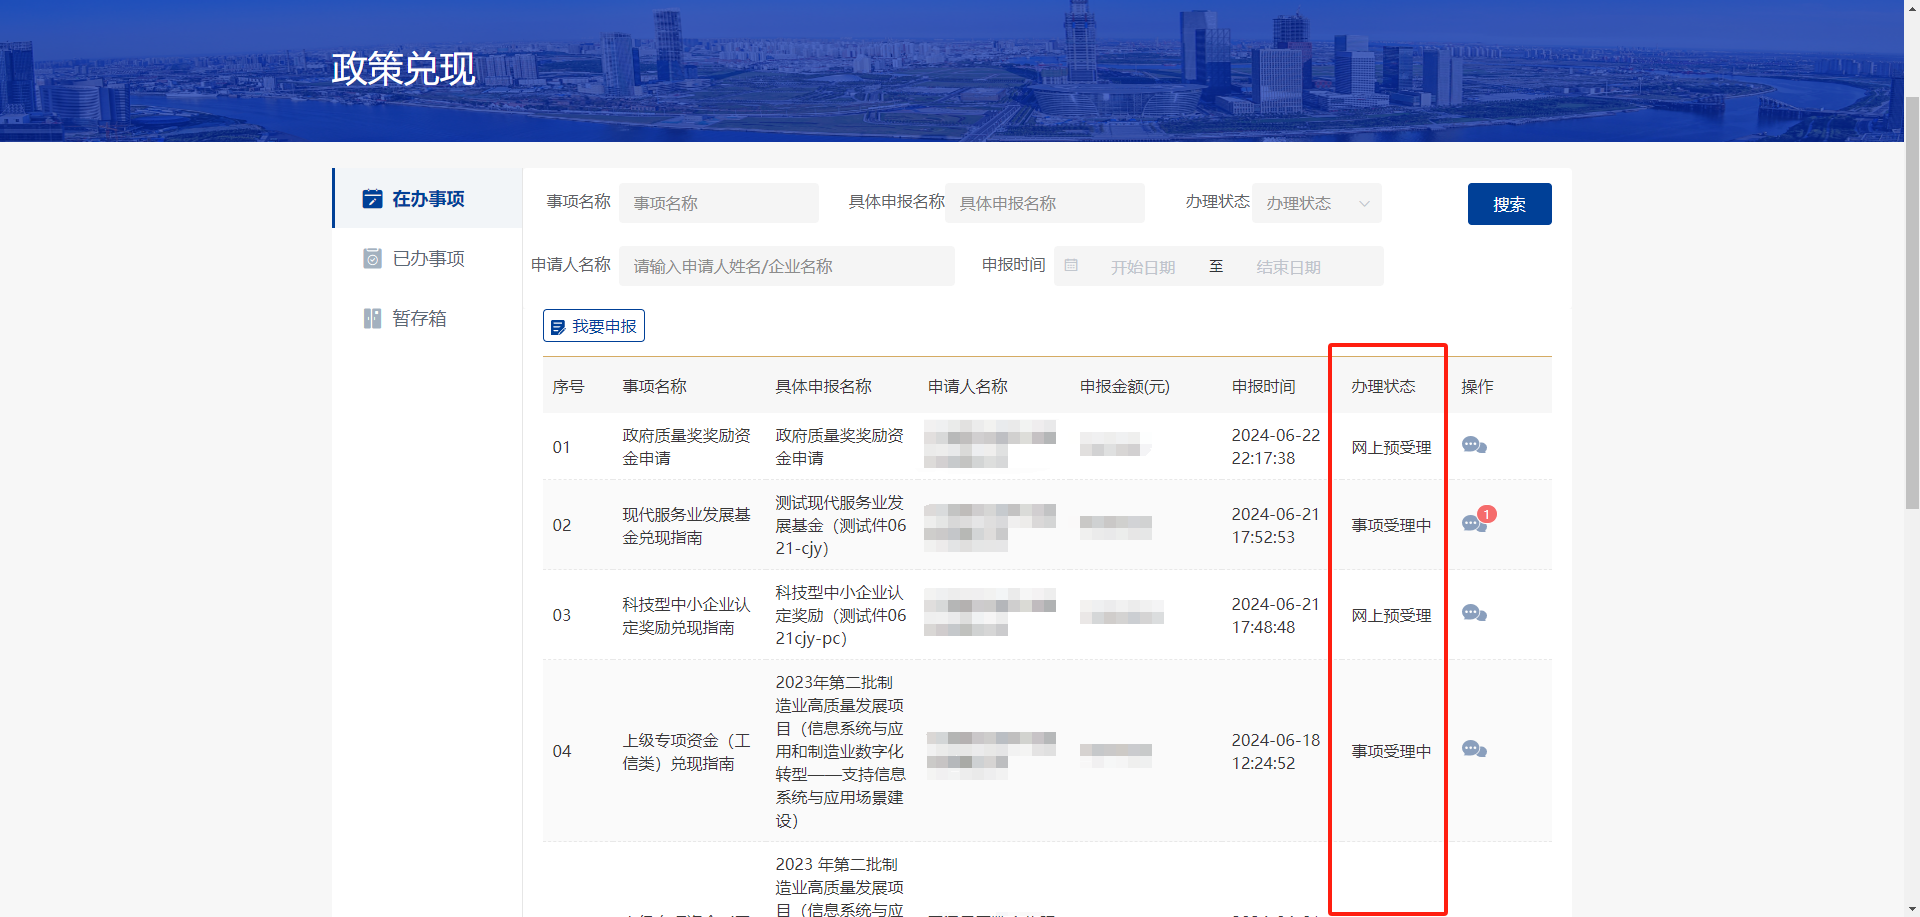Click 科技型中小企业认定奖励兑现指南 cell

pos(686,616)
